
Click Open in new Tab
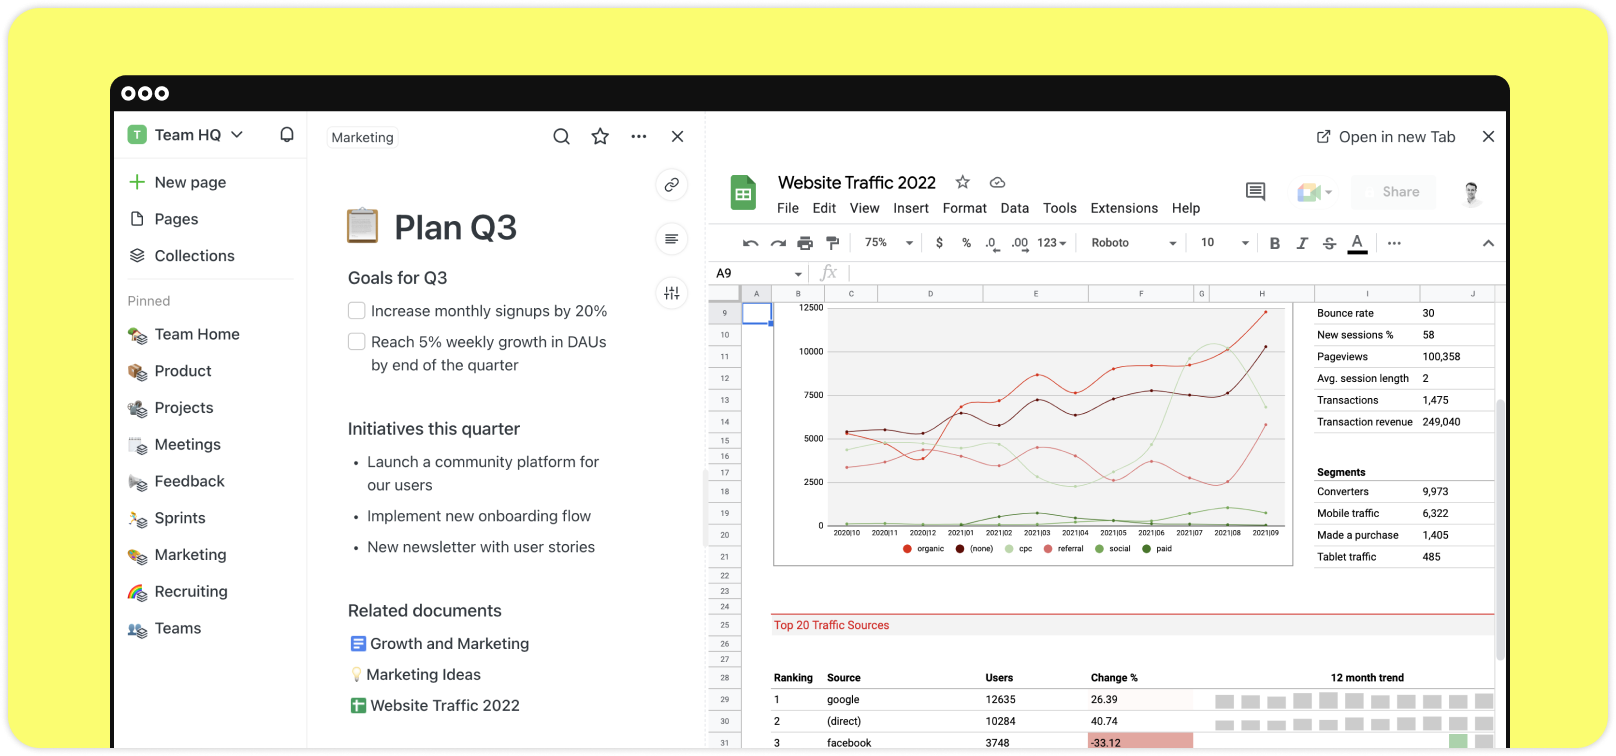1386,137
